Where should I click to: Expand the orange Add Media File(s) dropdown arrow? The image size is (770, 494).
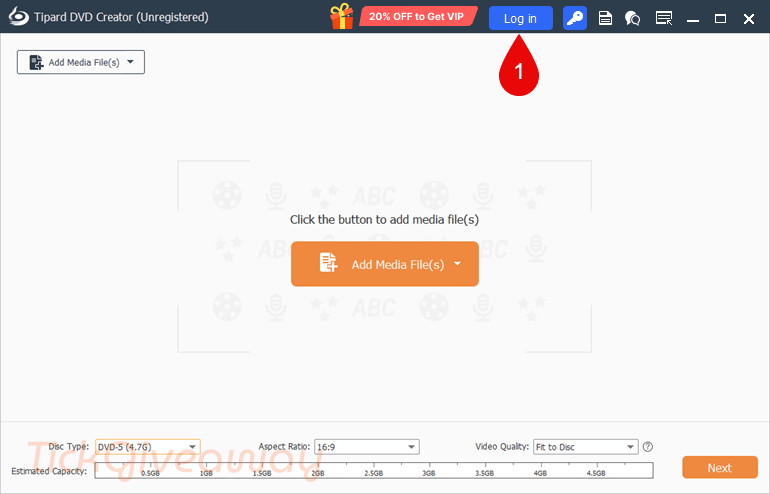point(458,264)
